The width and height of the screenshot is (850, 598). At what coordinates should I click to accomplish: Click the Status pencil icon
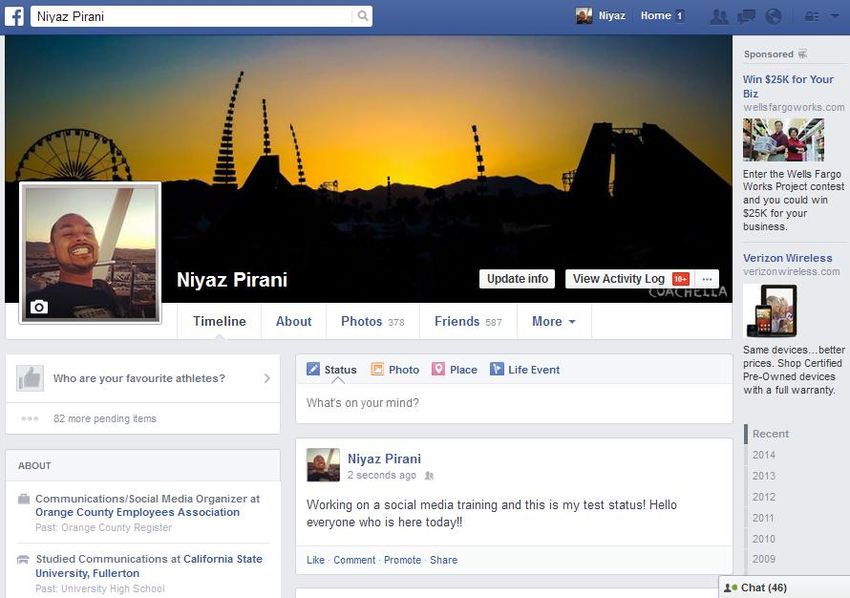pyautogui.click(x=313, y=369)
